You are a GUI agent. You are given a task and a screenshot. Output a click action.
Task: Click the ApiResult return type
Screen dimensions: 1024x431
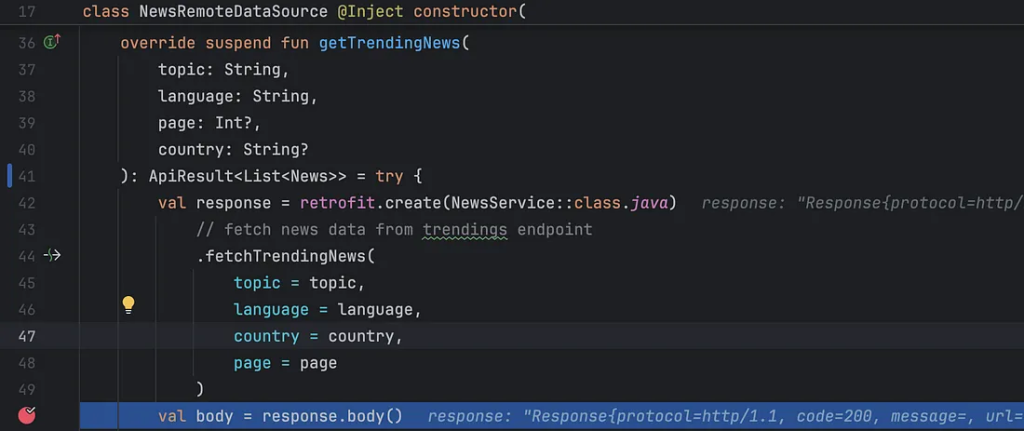click(182, 176)
